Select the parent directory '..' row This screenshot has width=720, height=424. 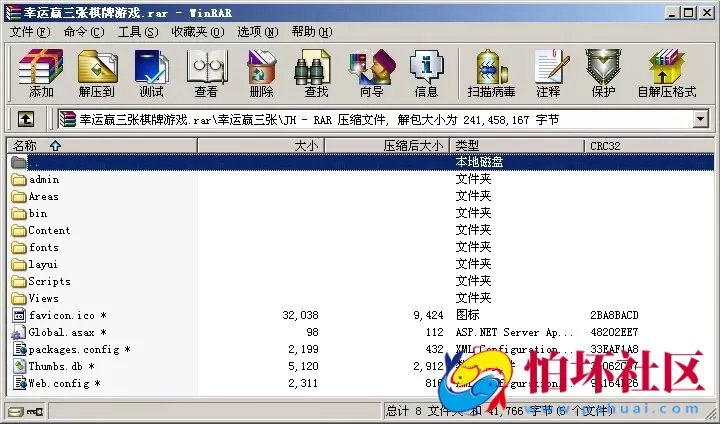tap(360, 162)
